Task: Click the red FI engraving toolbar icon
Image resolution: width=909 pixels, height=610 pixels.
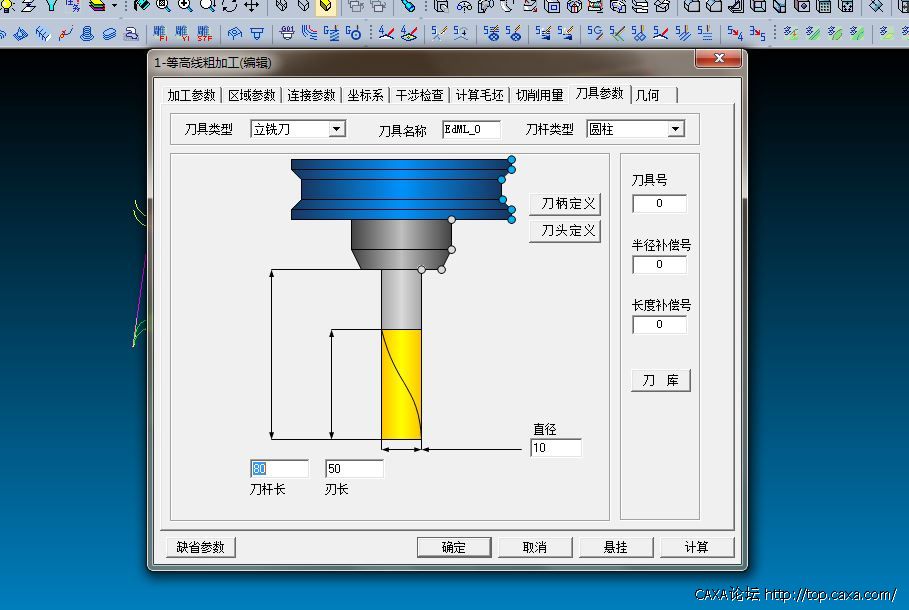Action: (160, 33)
